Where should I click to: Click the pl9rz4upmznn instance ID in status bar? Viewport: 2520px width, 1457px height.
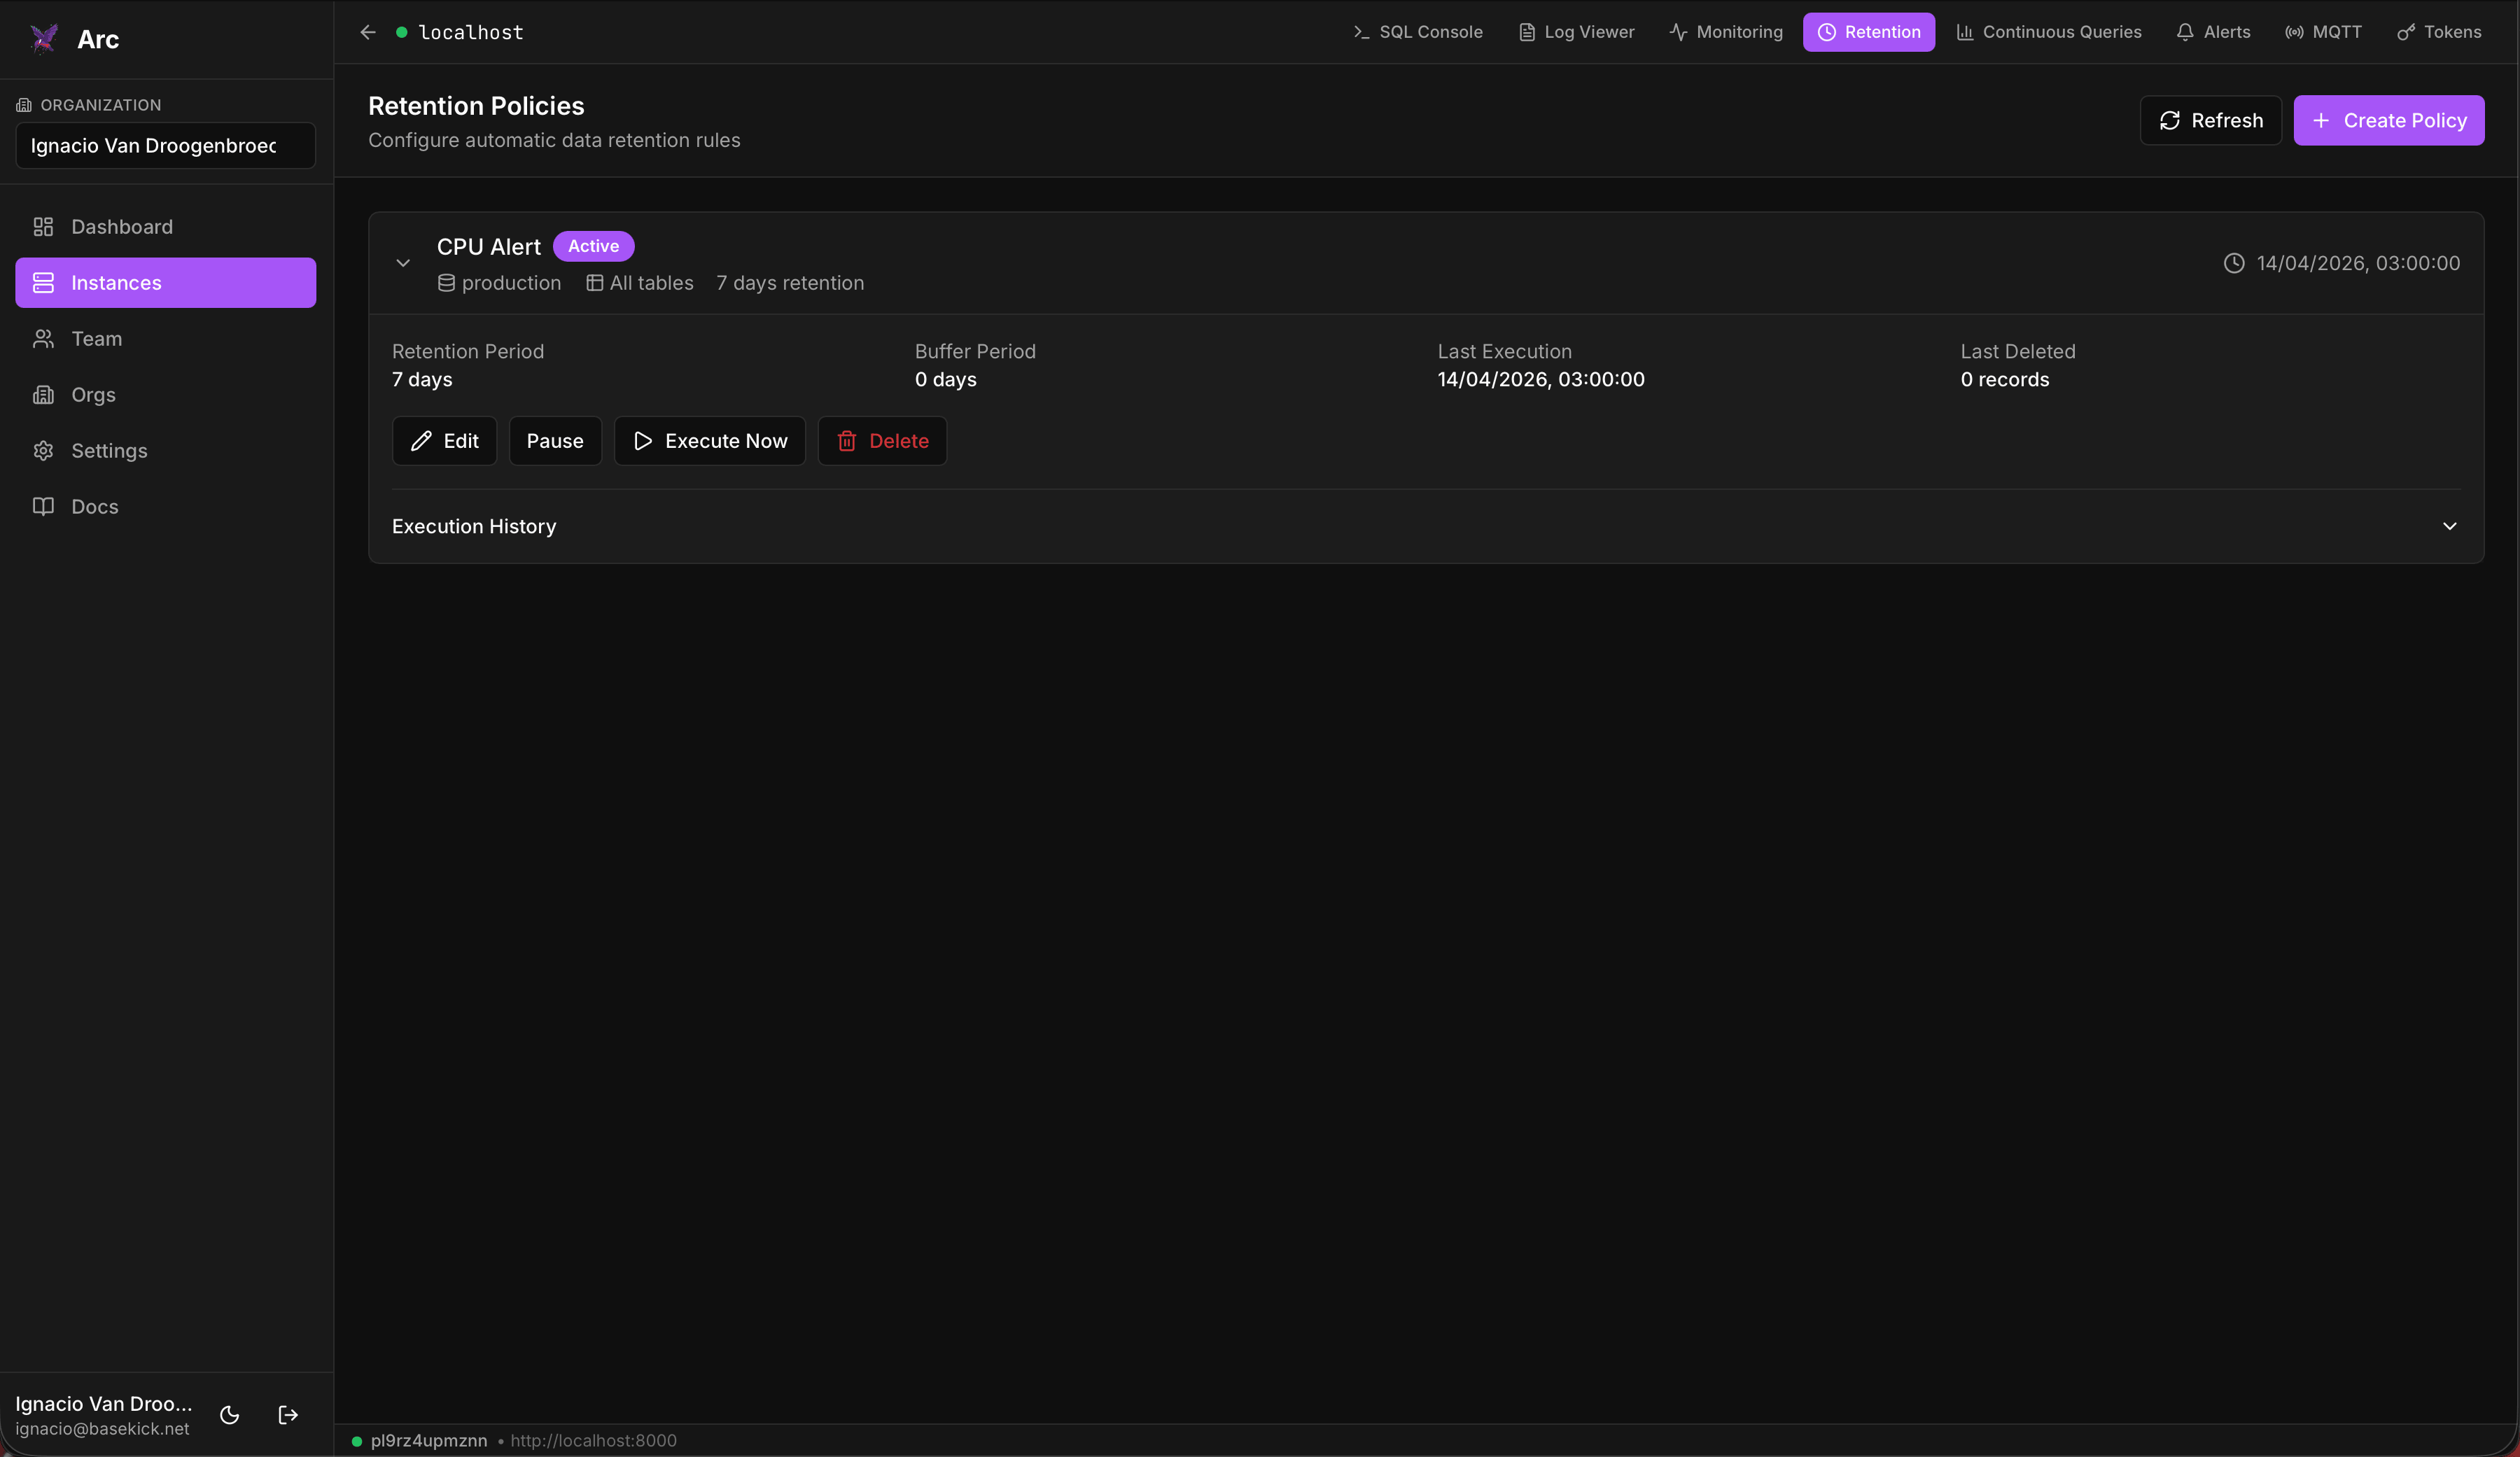[429, 1441]
